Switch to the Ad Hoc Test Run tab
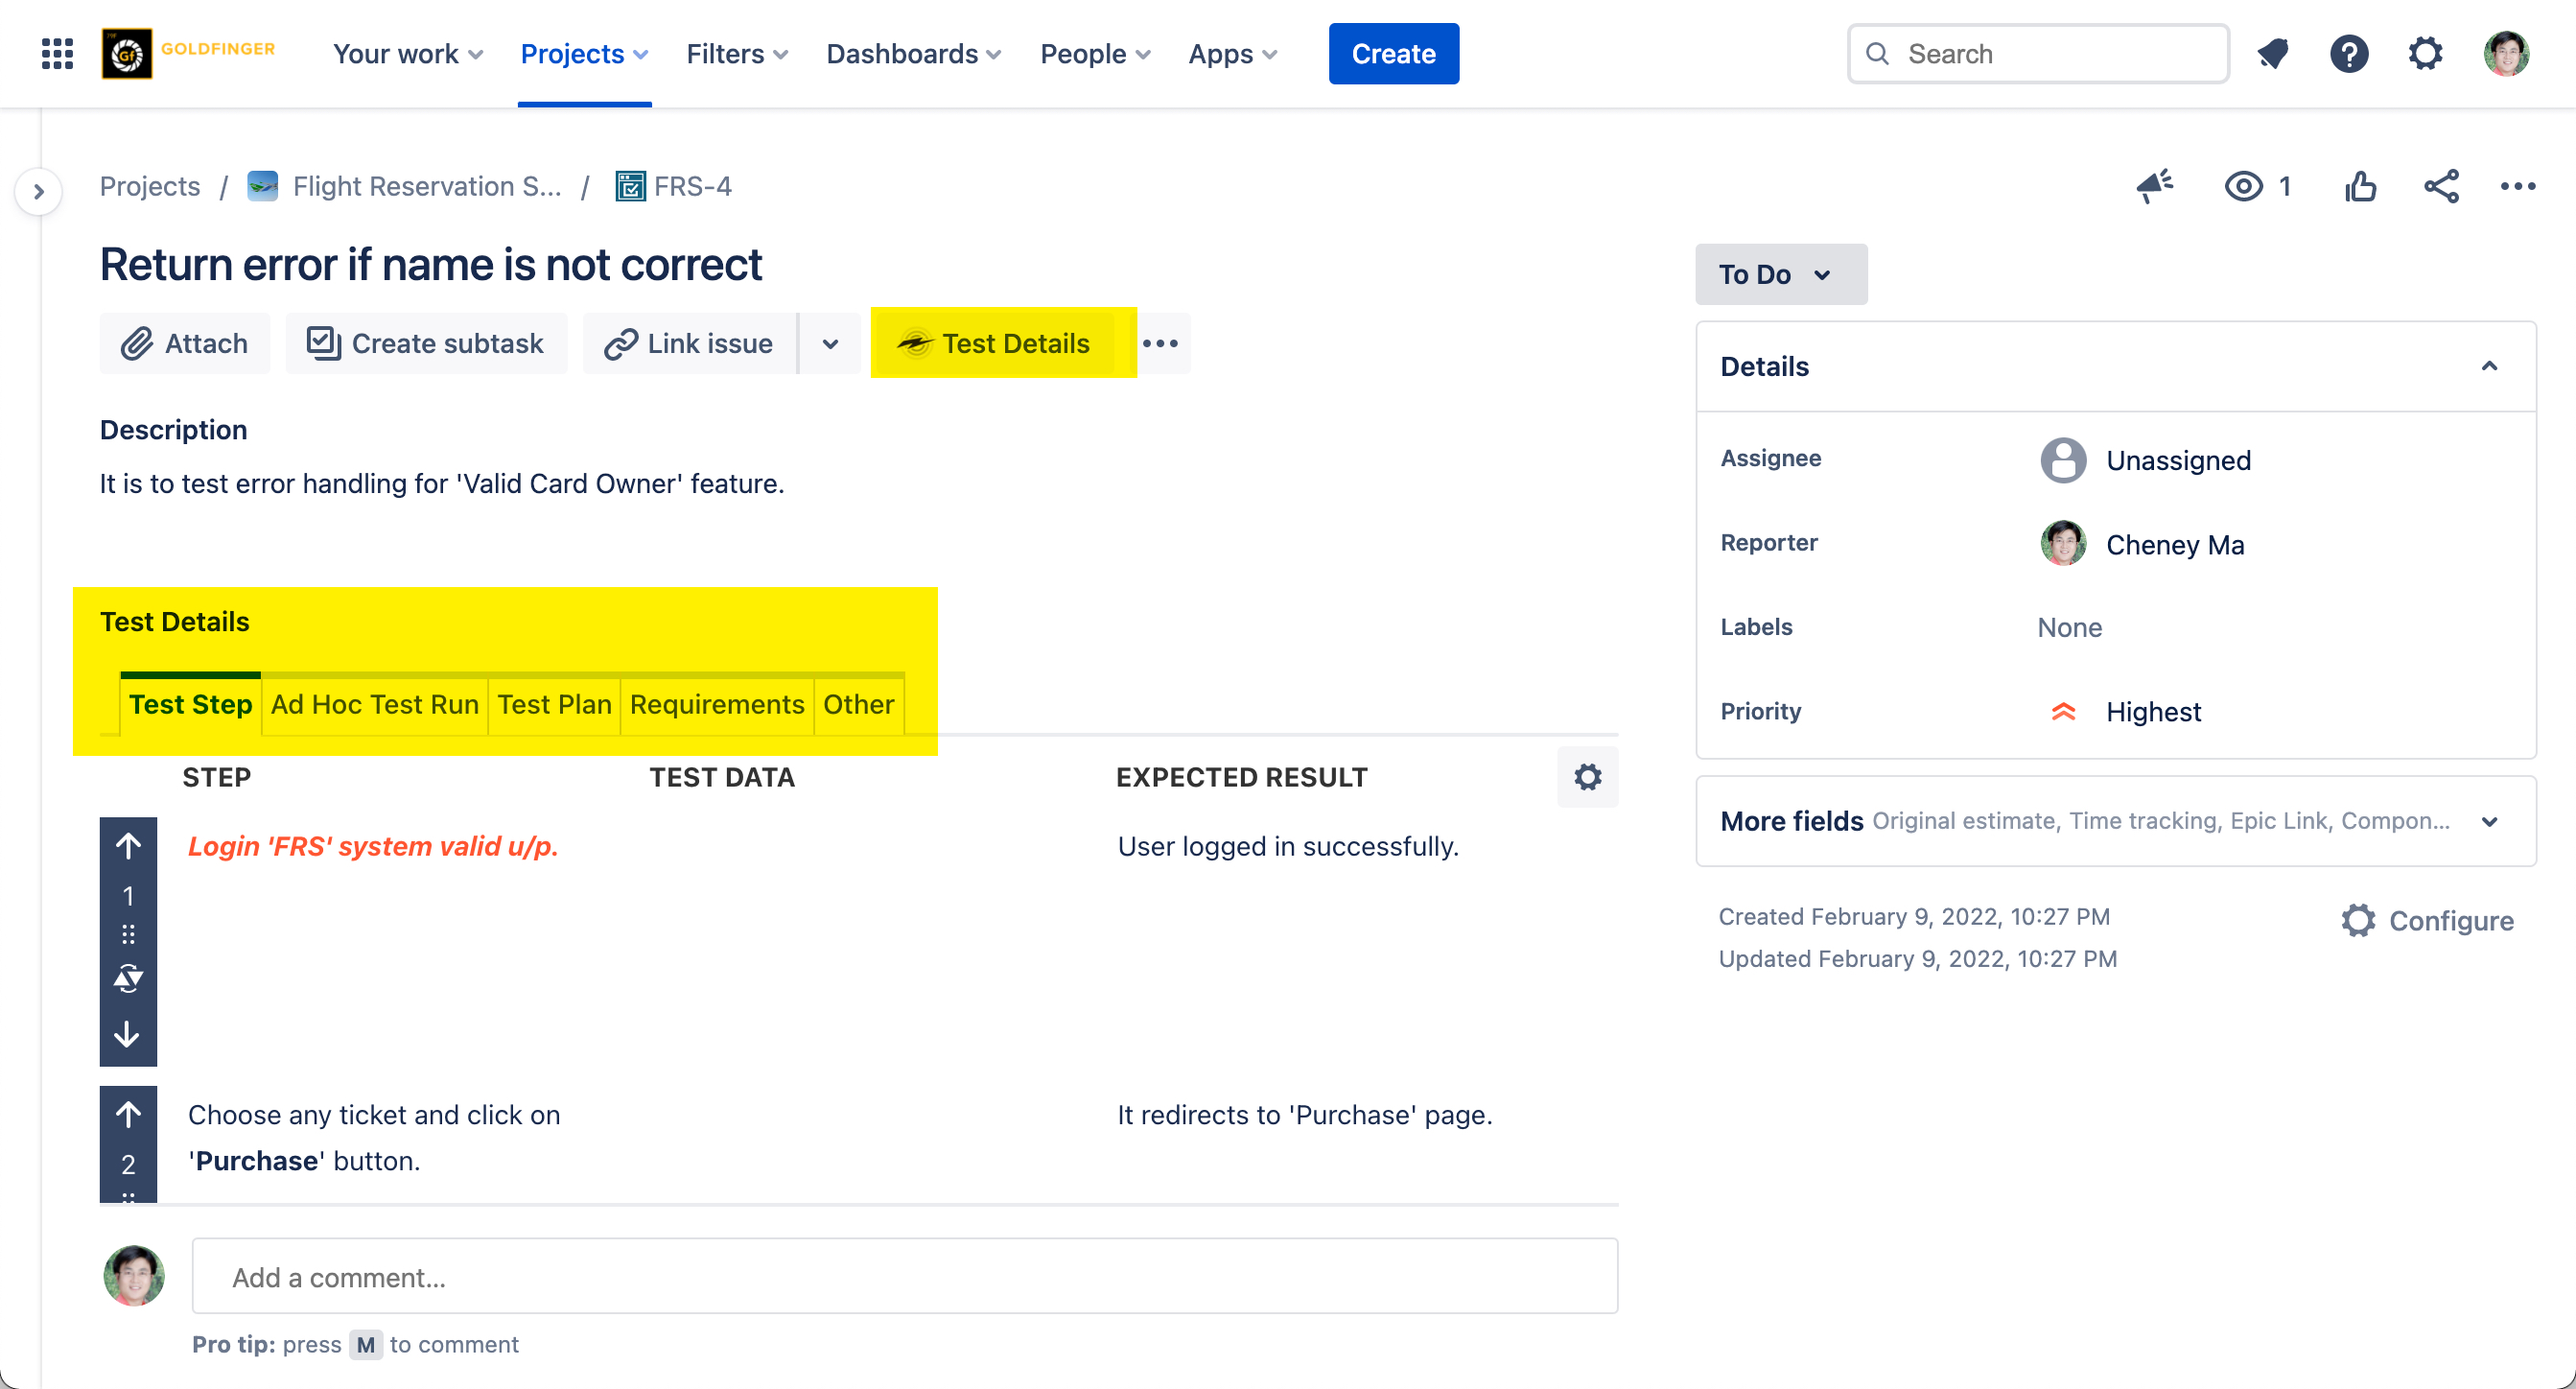 pos(374,704)
